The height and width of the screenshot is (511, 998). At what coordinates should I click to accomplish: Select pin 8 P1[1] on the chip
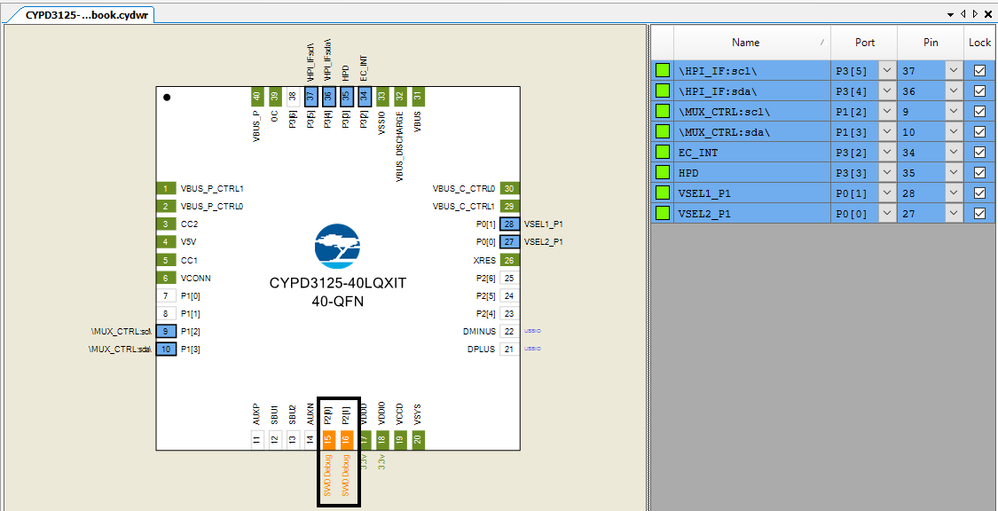(165, 313)
